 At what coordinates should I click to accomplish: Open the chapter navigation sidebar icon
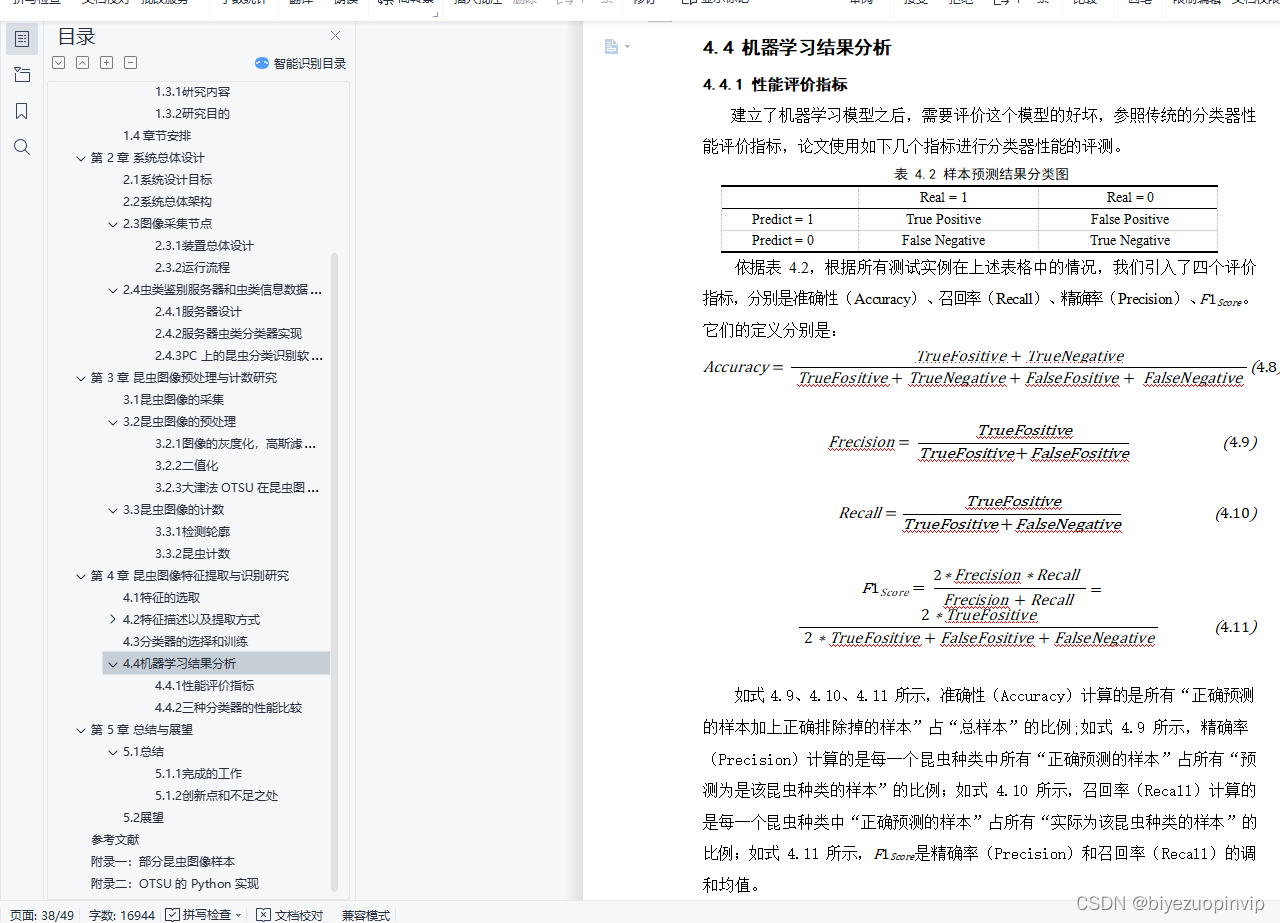pyautogui.click(x=22, y=75)
